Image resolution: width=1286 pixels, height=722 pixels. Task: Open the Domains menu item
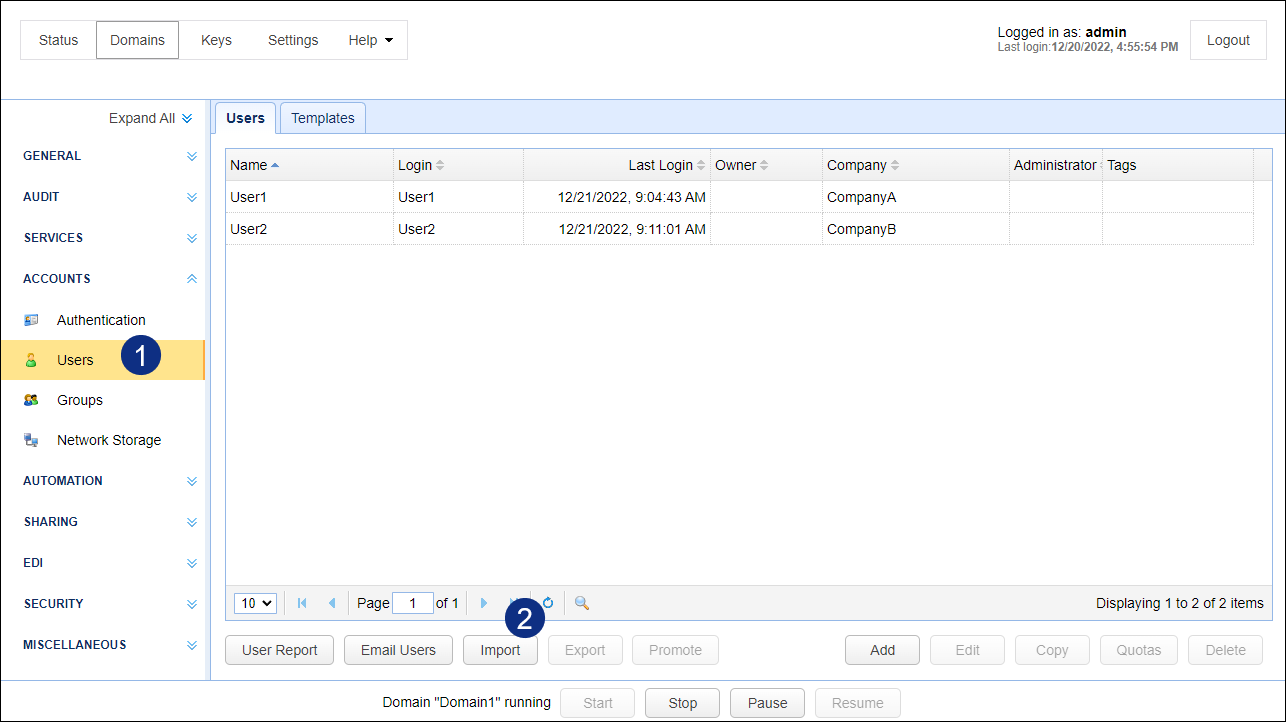click(x=137, y=40)
